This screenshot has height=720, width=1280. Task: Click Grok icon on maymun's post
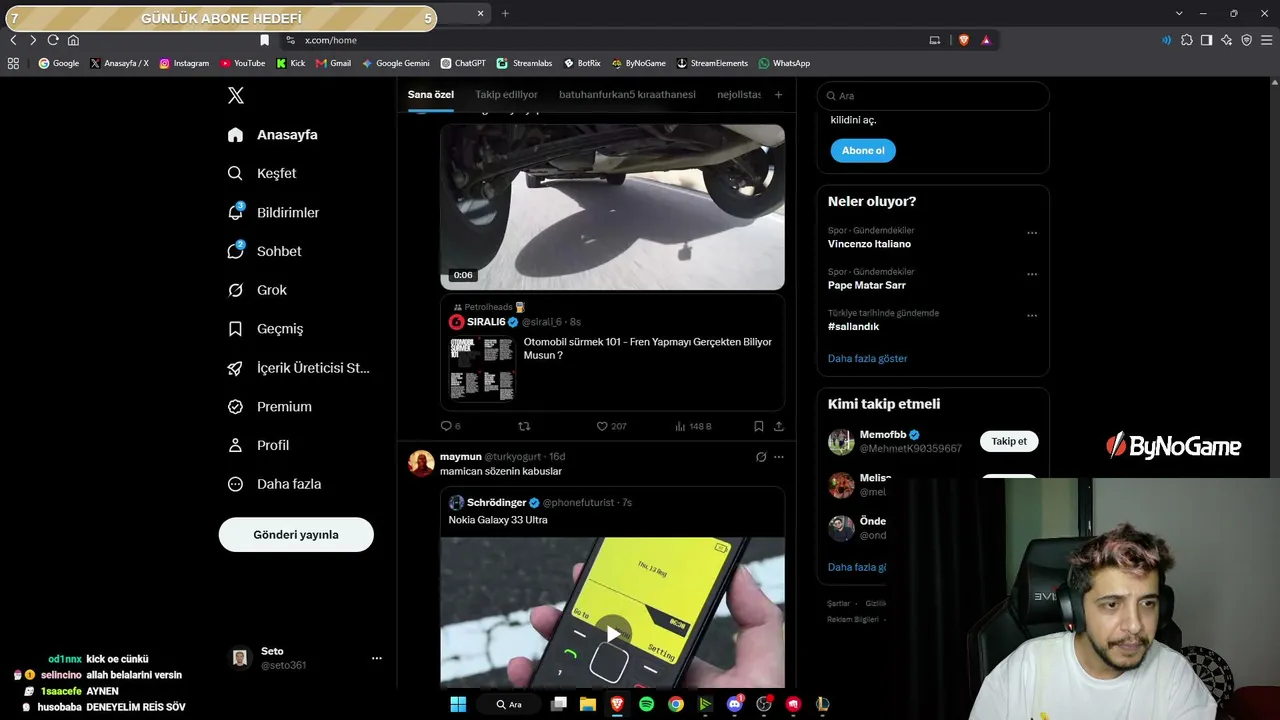pyautogui.click(x=761, y=457)
